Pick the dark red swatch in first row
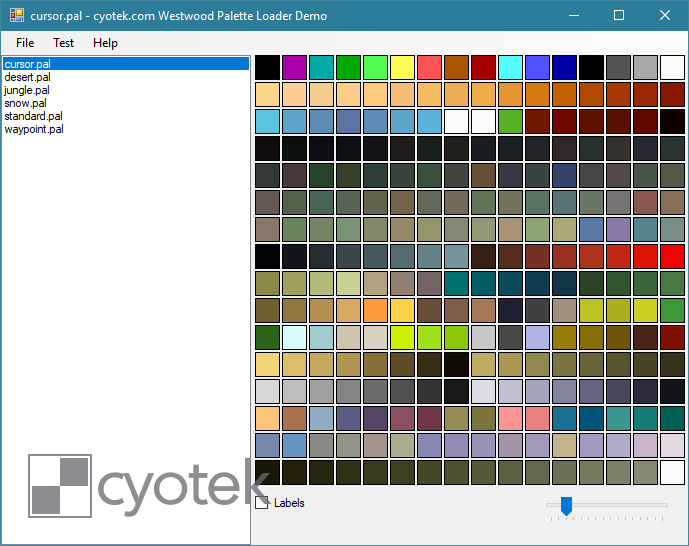This screenshot has width=689, height=546. click(x=483, y=67)
